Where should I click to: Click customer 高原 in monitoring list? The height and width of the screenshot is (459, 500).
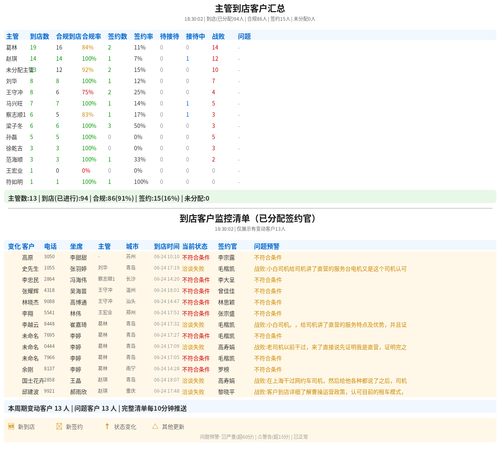pyautogui.click(x=27, y=258)
